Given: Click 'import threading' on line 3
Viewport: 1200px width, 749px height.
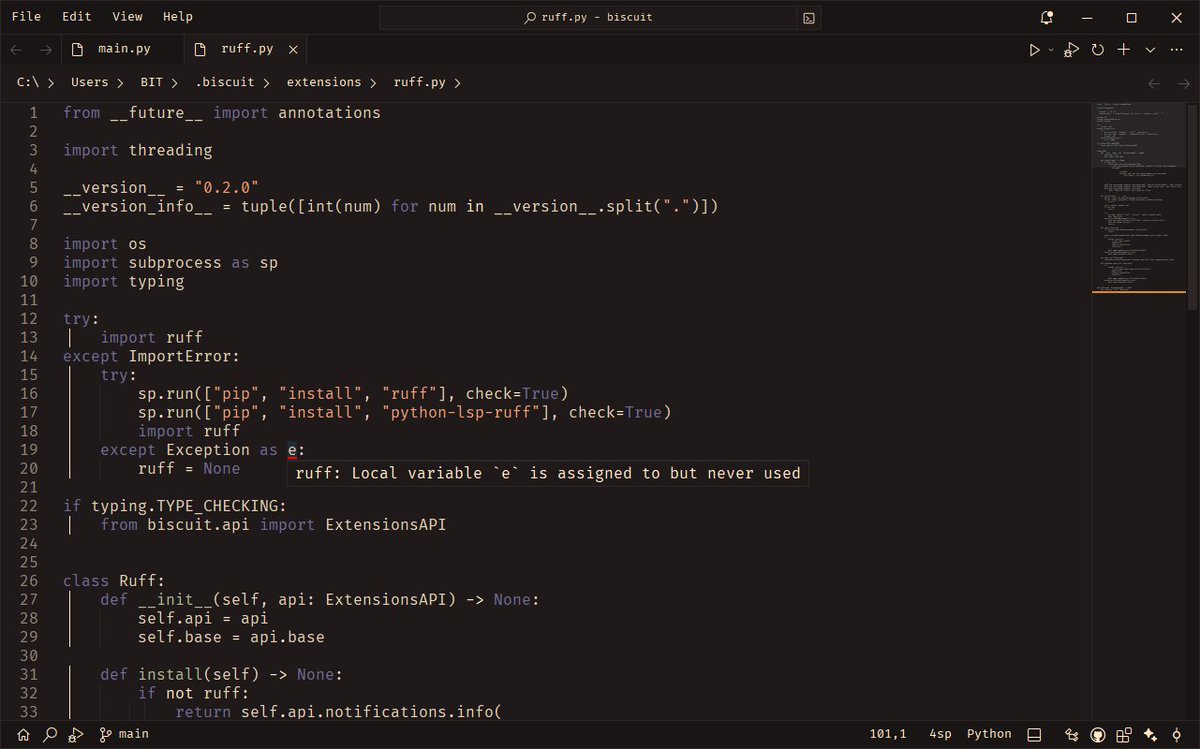Looking at the screenshot, I should tap(138, 150).
